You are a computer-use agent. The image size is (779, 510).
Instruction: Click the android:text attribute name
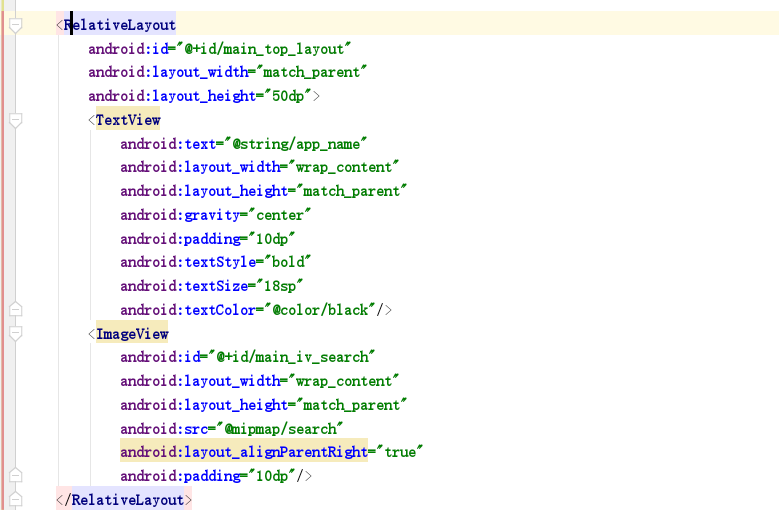[x=168, y=144]
